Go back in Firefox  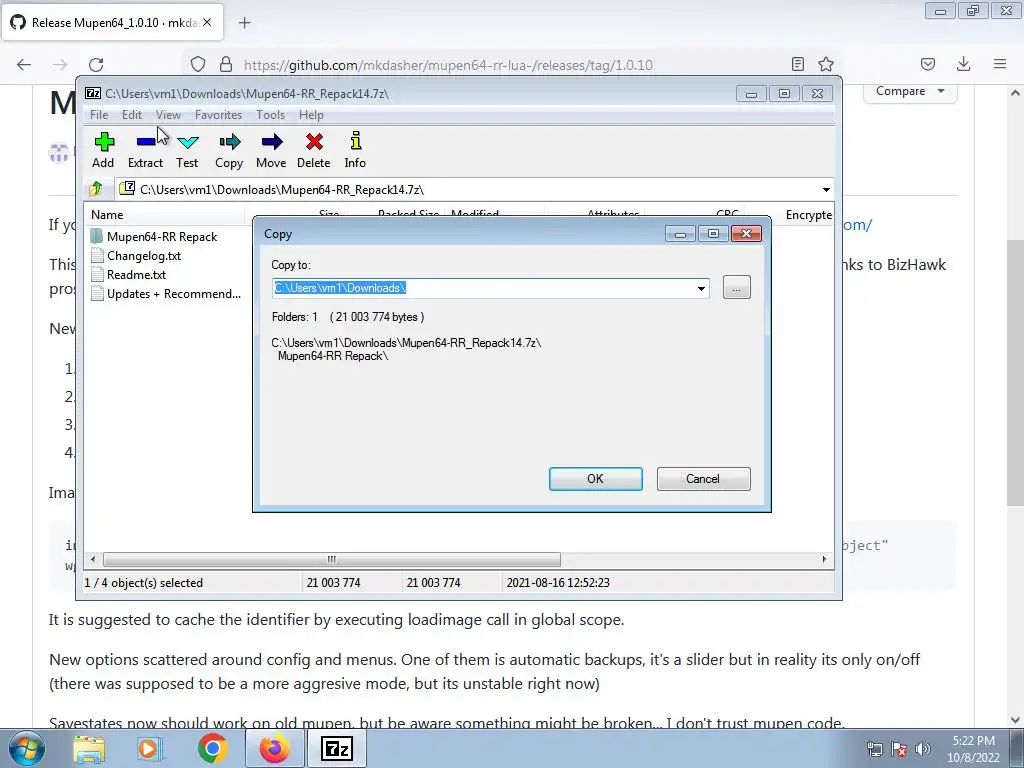[x=24, y=65]
